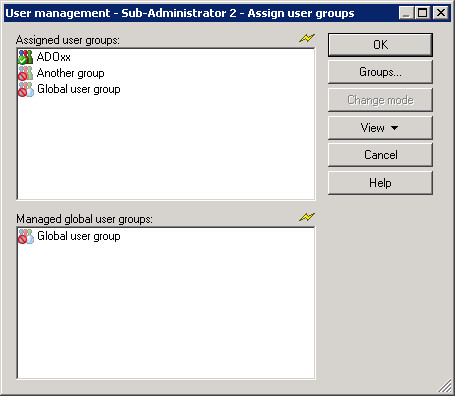Select Global user group under Managed global groups

coord(79,236)
